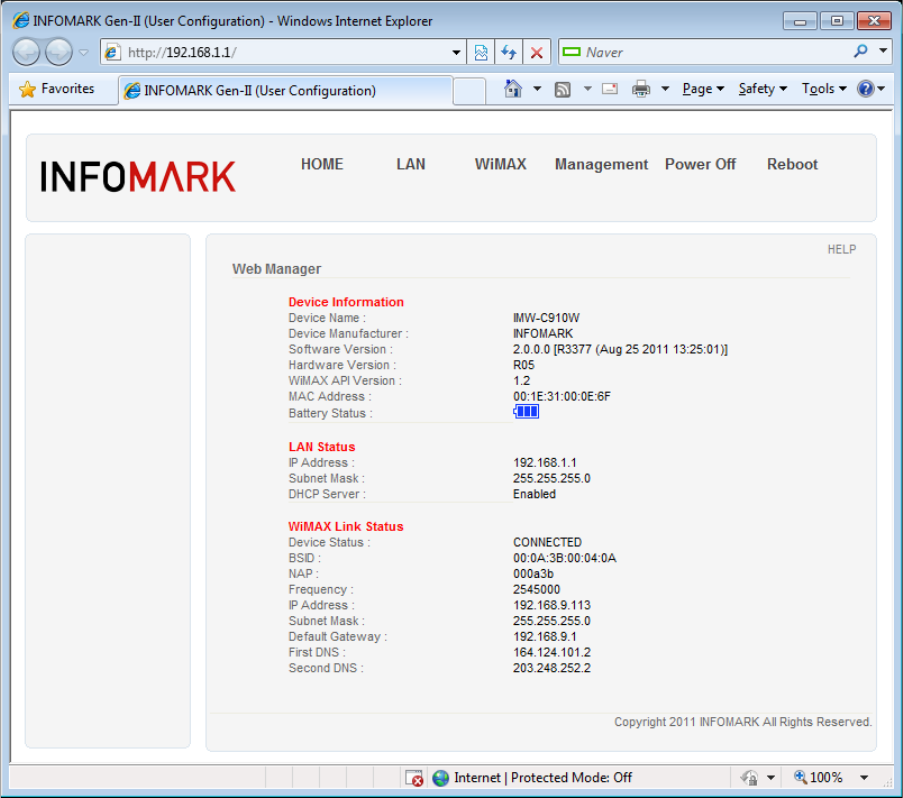Click the Web Manager heading text

[276, 269]
